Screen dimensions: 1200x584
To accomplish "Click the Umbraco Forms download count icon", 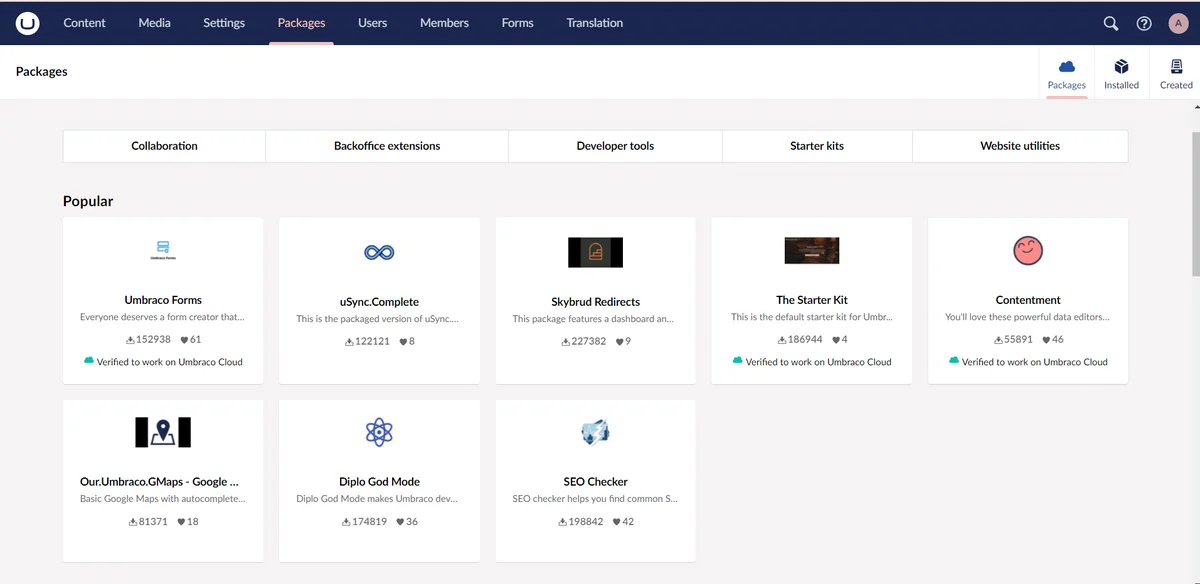I will (x=132, y=340).
